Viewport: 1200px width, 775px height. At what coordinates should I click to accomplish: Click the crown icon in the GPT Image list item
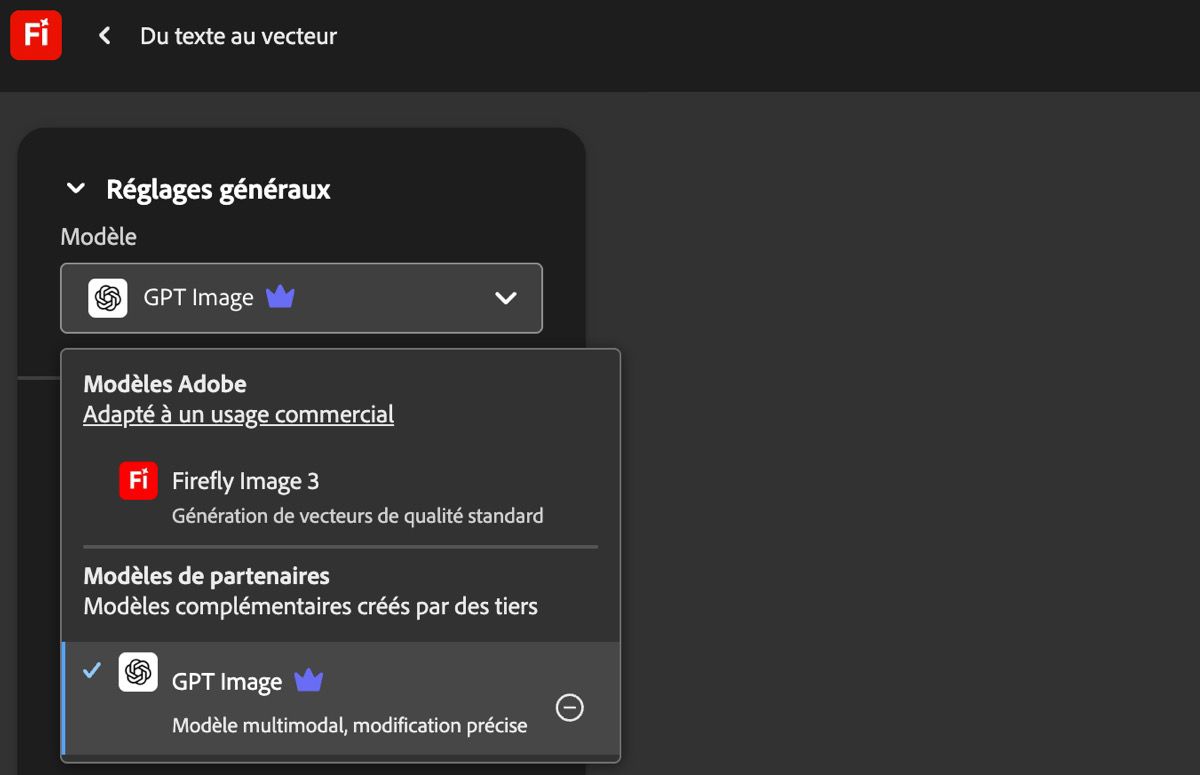point(309,681)
